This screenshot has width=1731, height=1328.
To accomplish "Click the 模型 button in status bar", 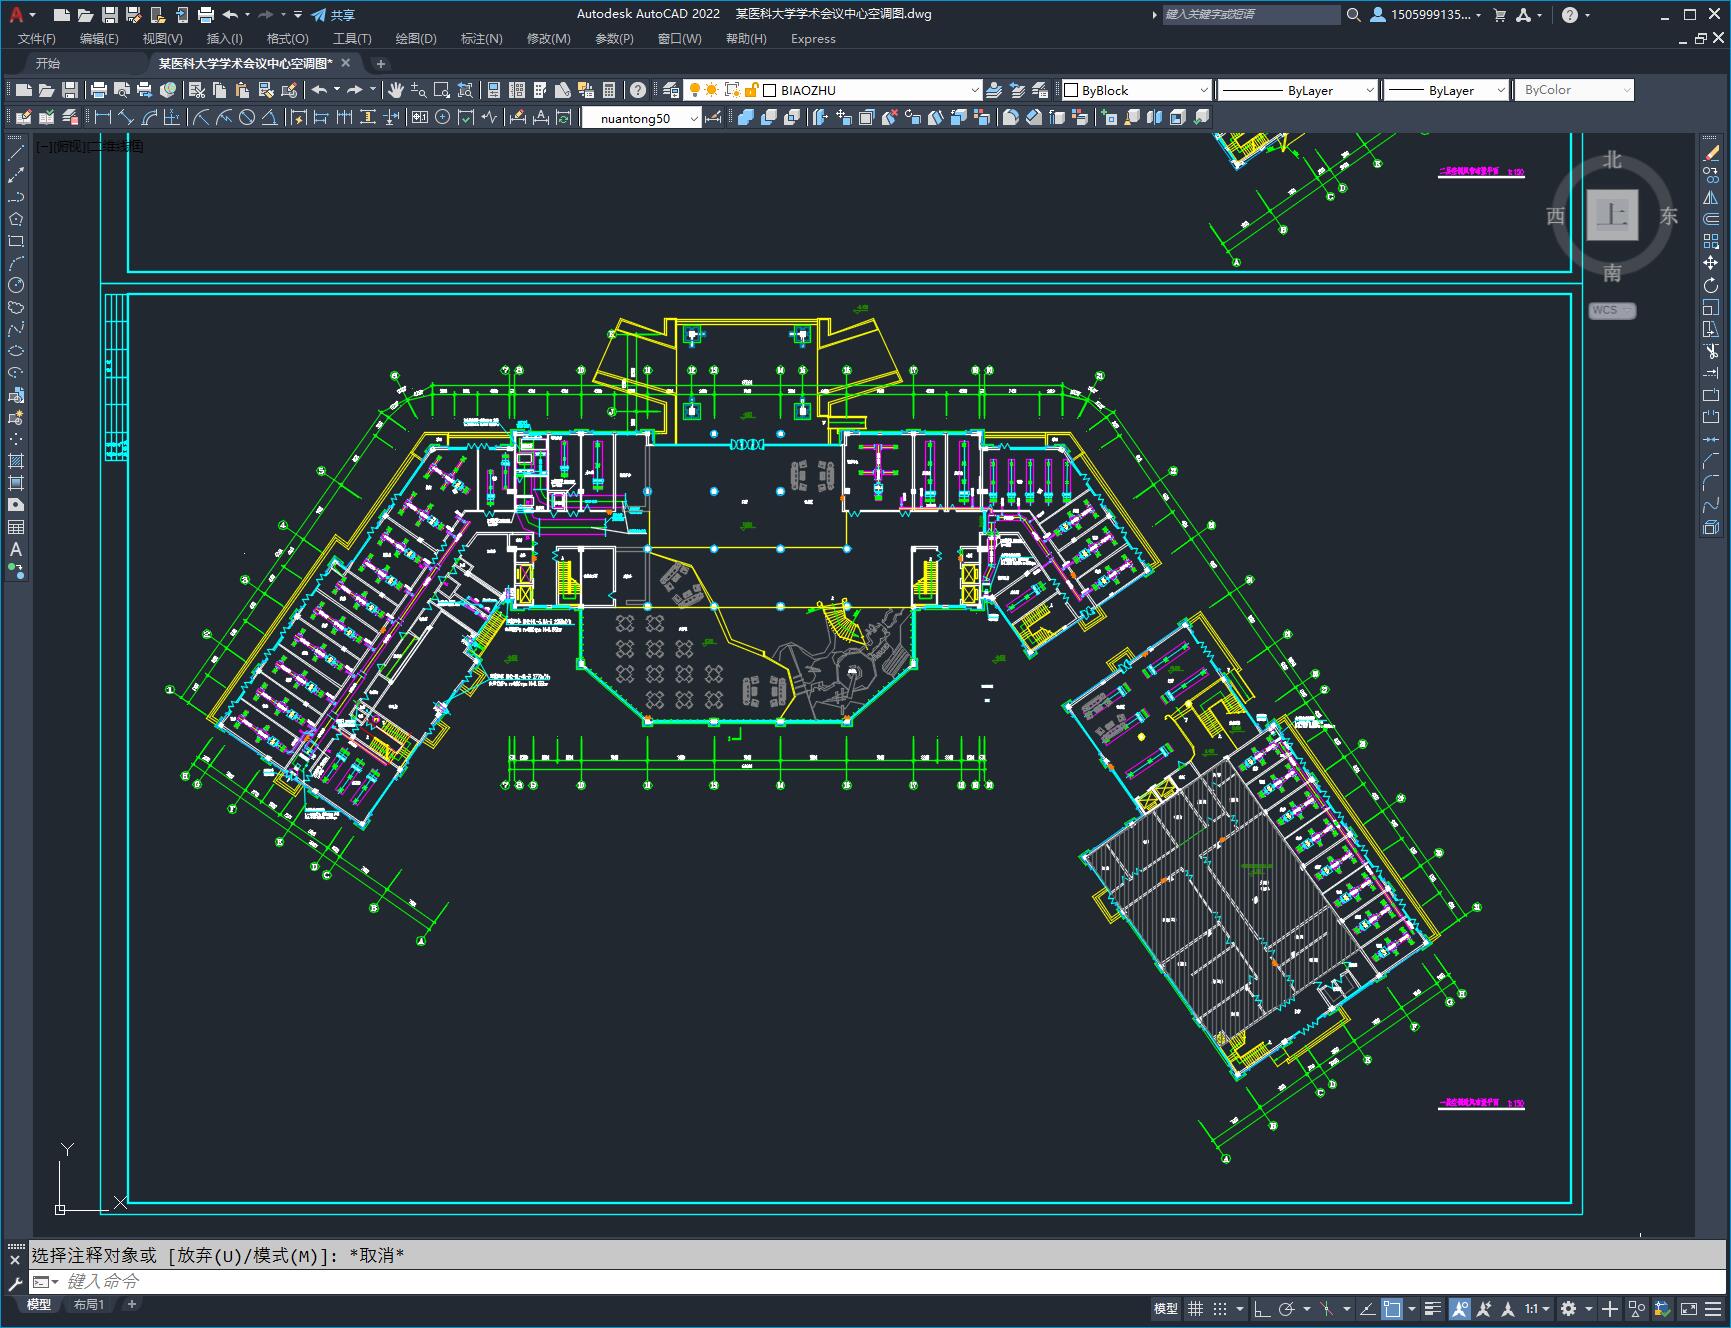I will click(1165, 1309).
